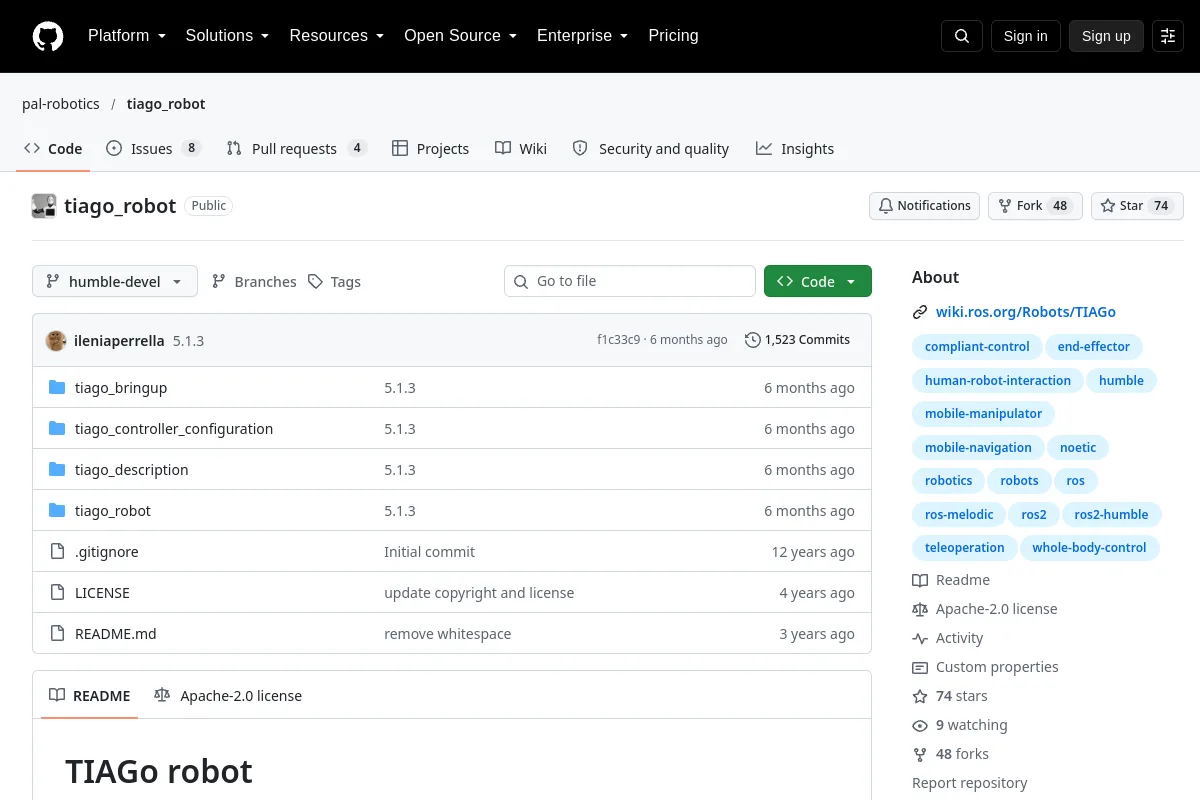Click the README.md file icon
The height and width of the screenshot is (800, 1200).
[57, 634]
